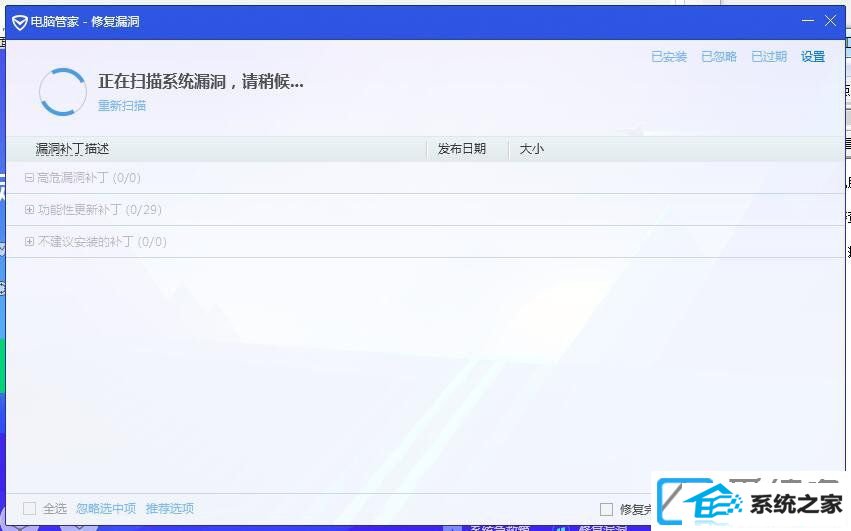Expand the 功能性更新补丁 (0/29) group
The height and width of the screenshot is (531, 851).
point(29,210)
